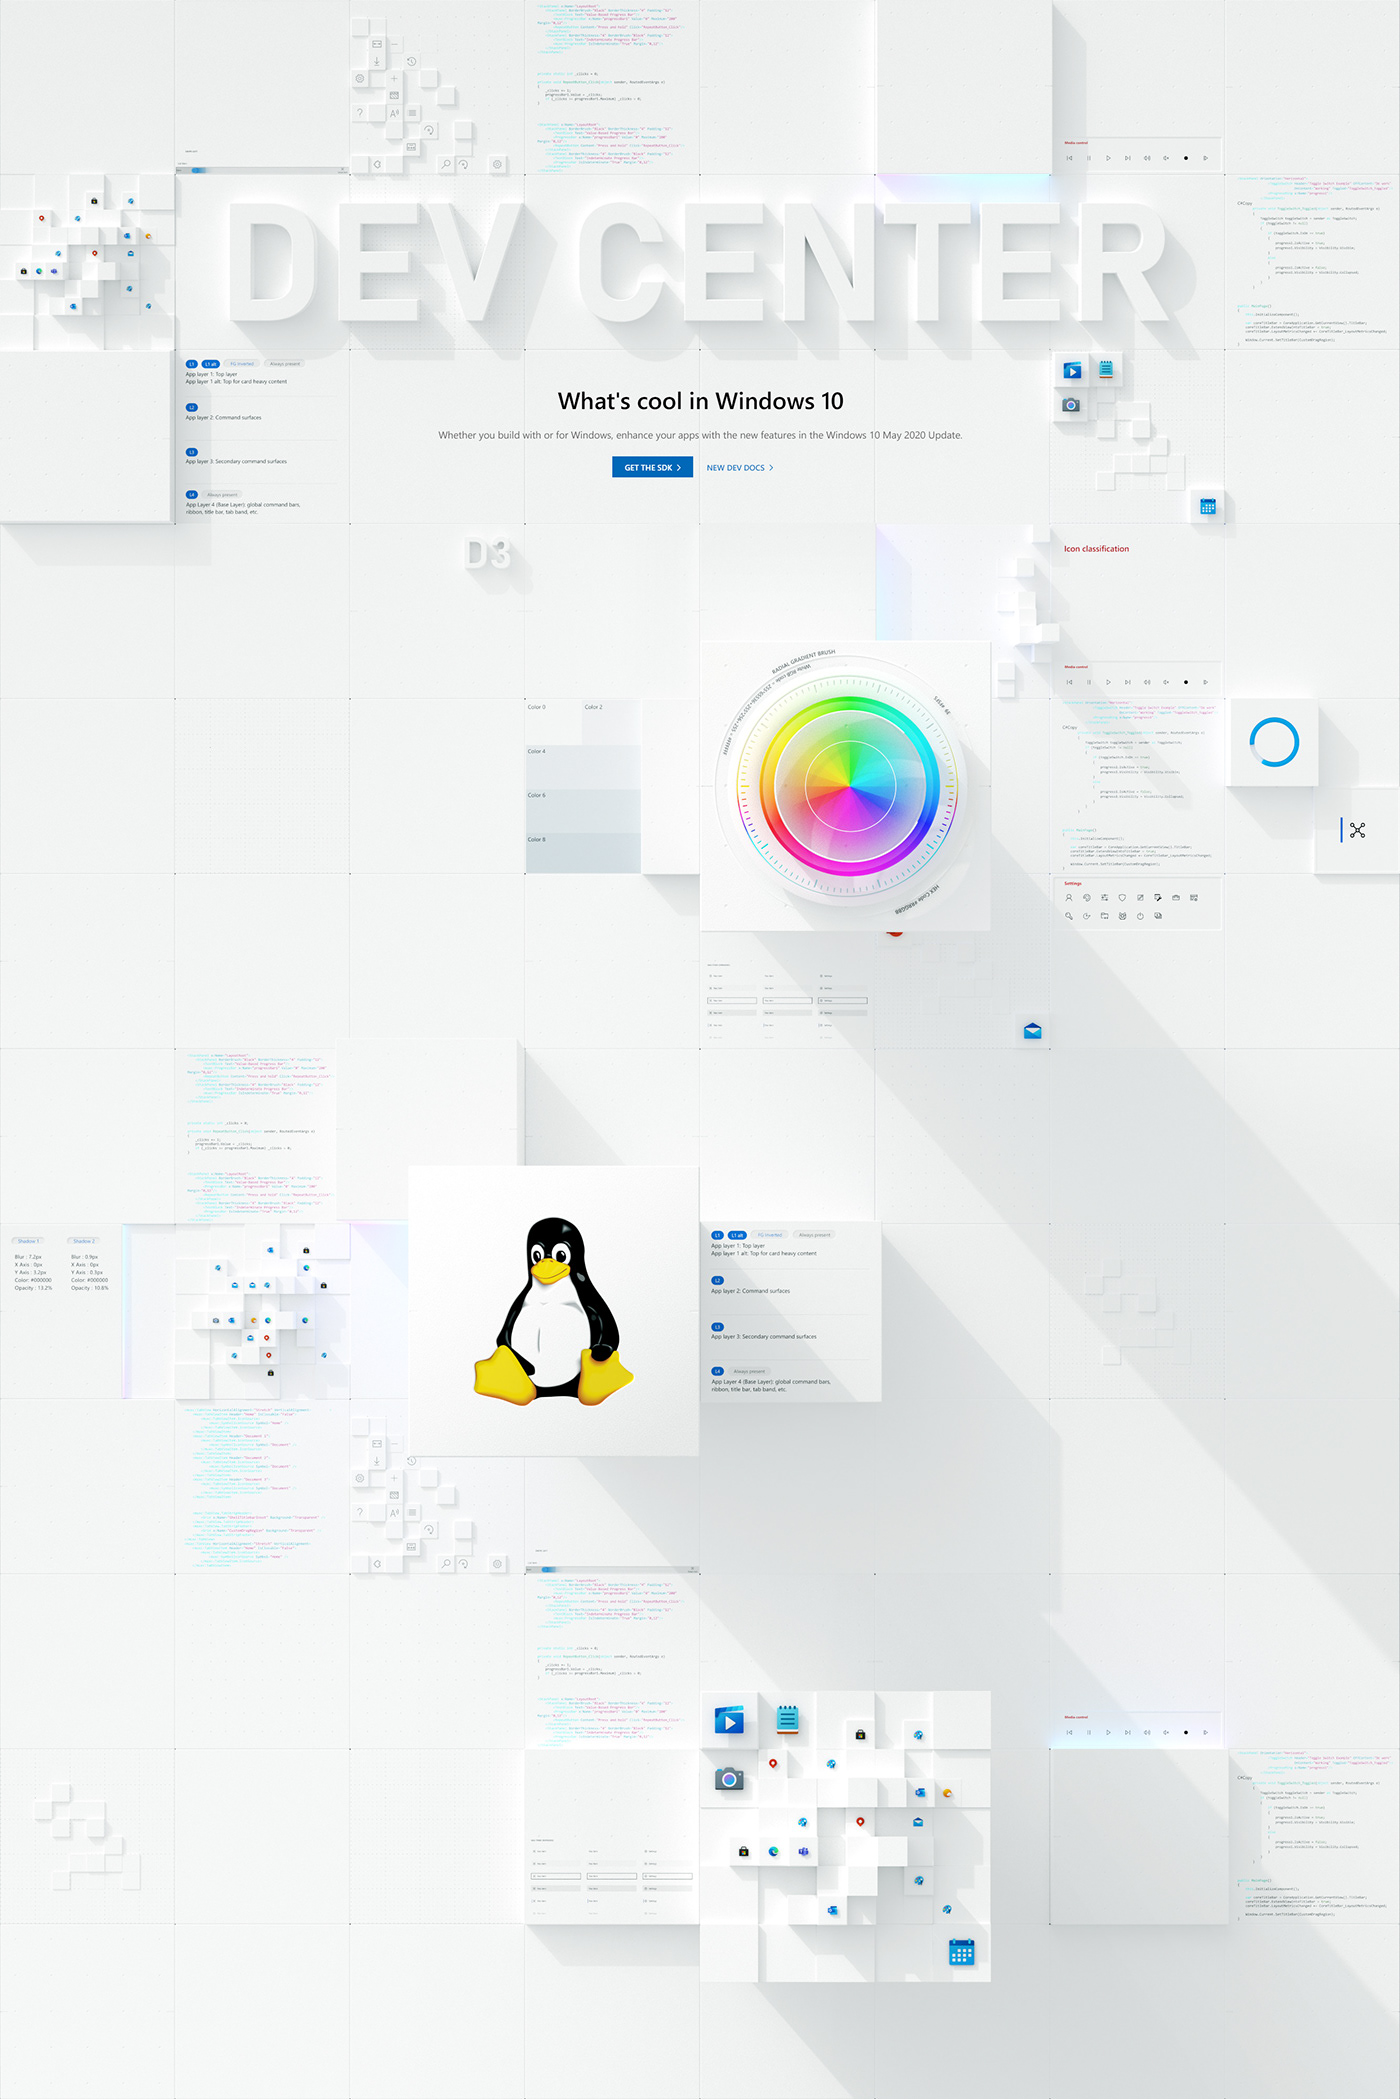1400x2099 pixels.
Task: Open the folder icon in the Settings panel
Action: (1105, 916)
